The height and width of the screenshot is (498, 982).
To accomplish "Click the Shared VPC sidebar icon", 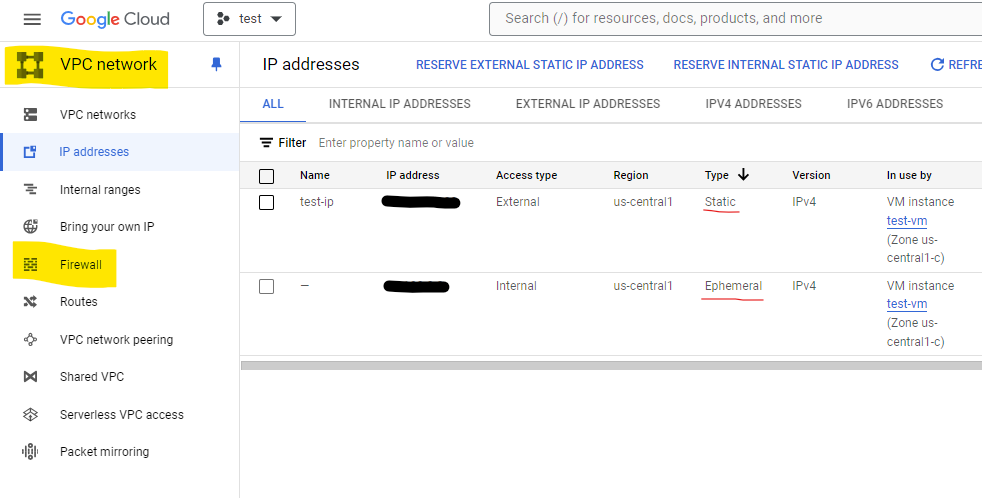I will point(30,376).
